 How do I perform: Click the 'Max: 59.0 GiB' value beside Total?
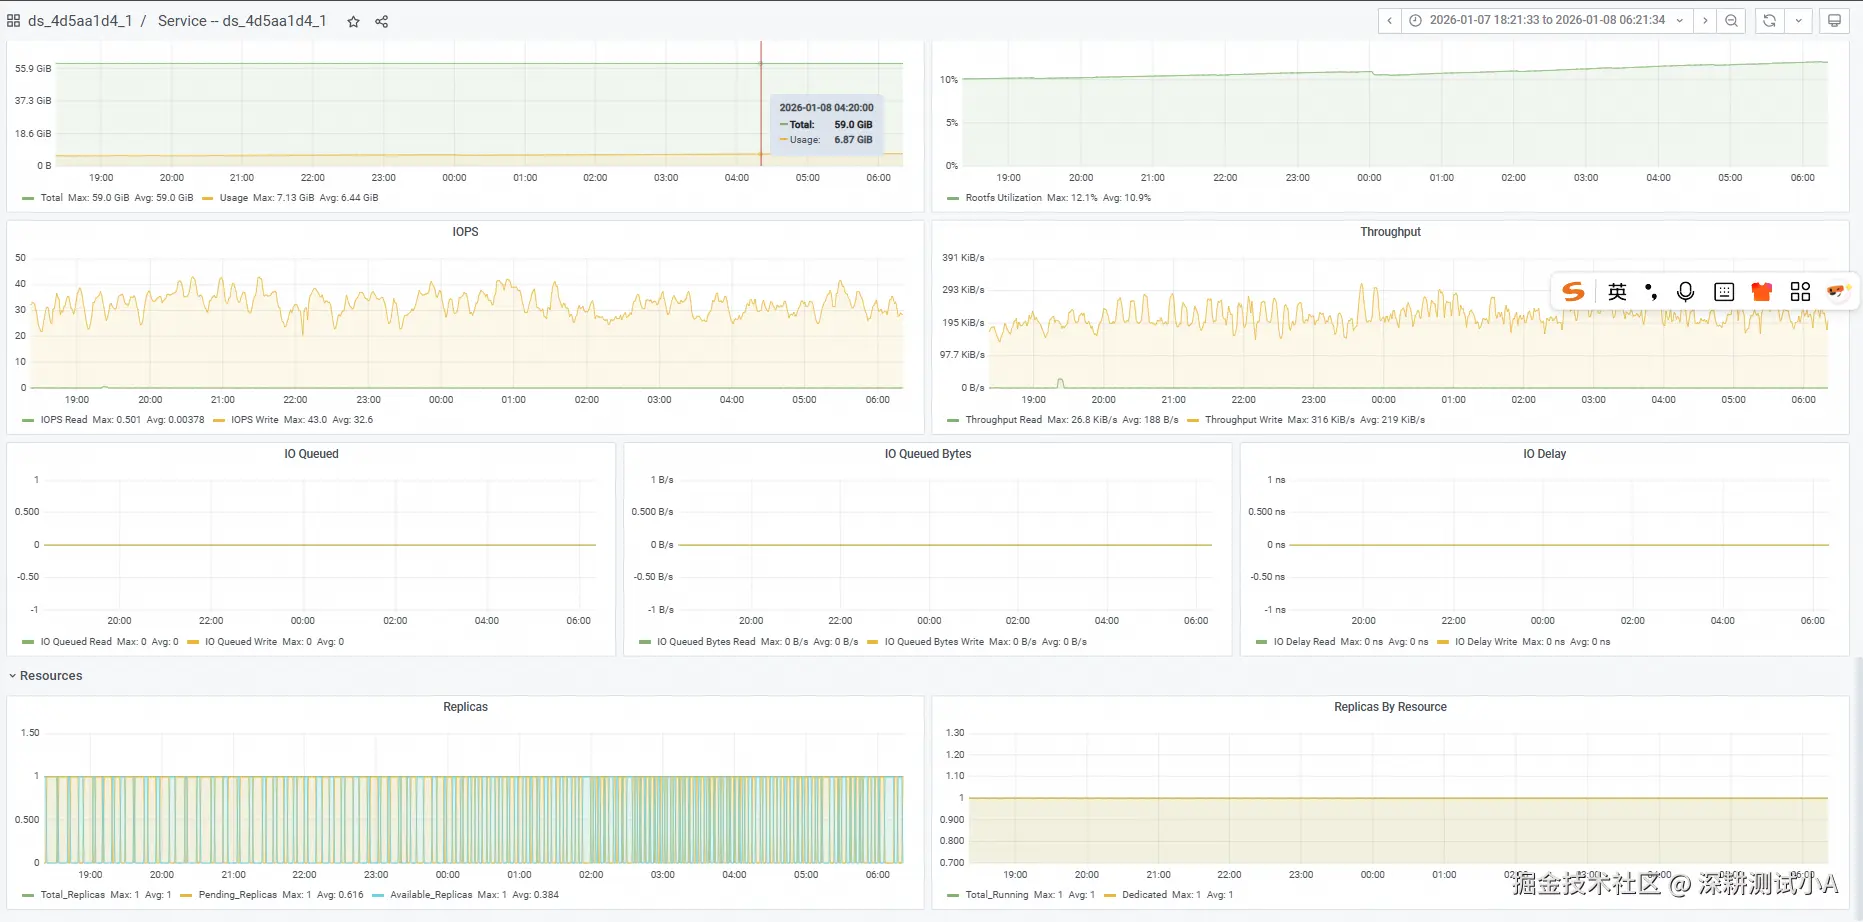click(98, 198)
